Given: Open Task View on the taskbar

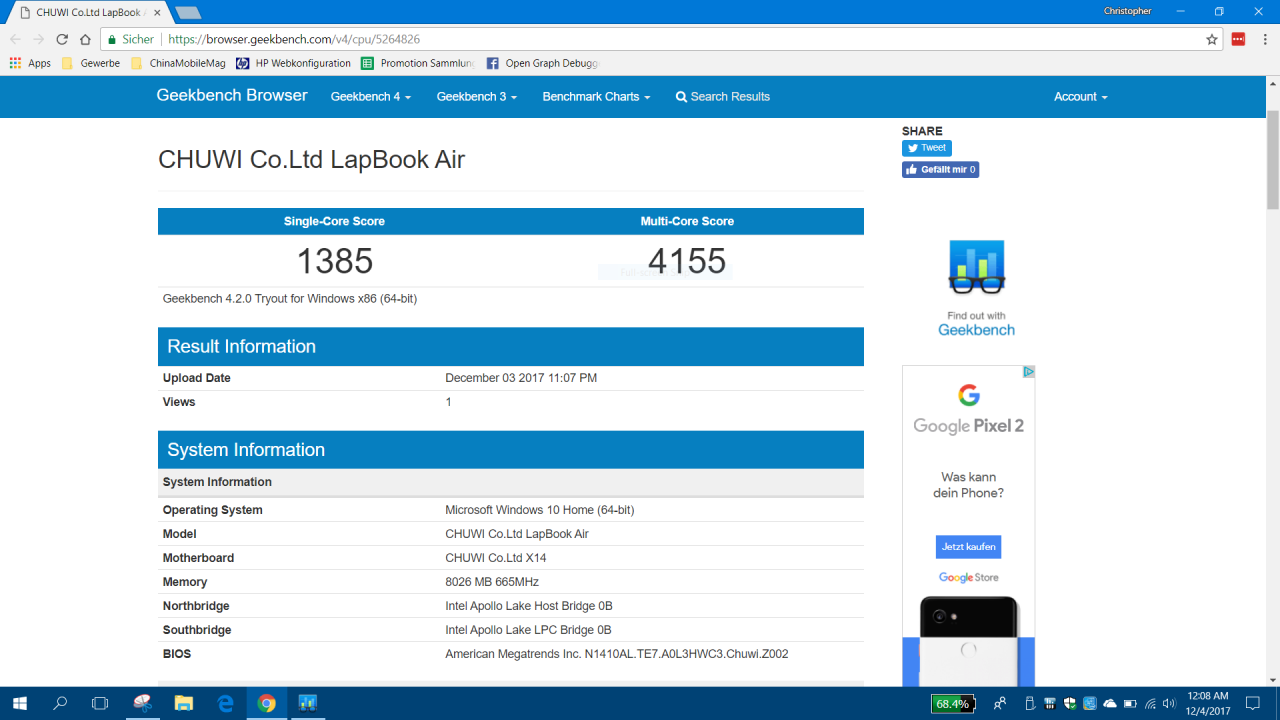Looking at the screenshot, I should coord(100,703).
